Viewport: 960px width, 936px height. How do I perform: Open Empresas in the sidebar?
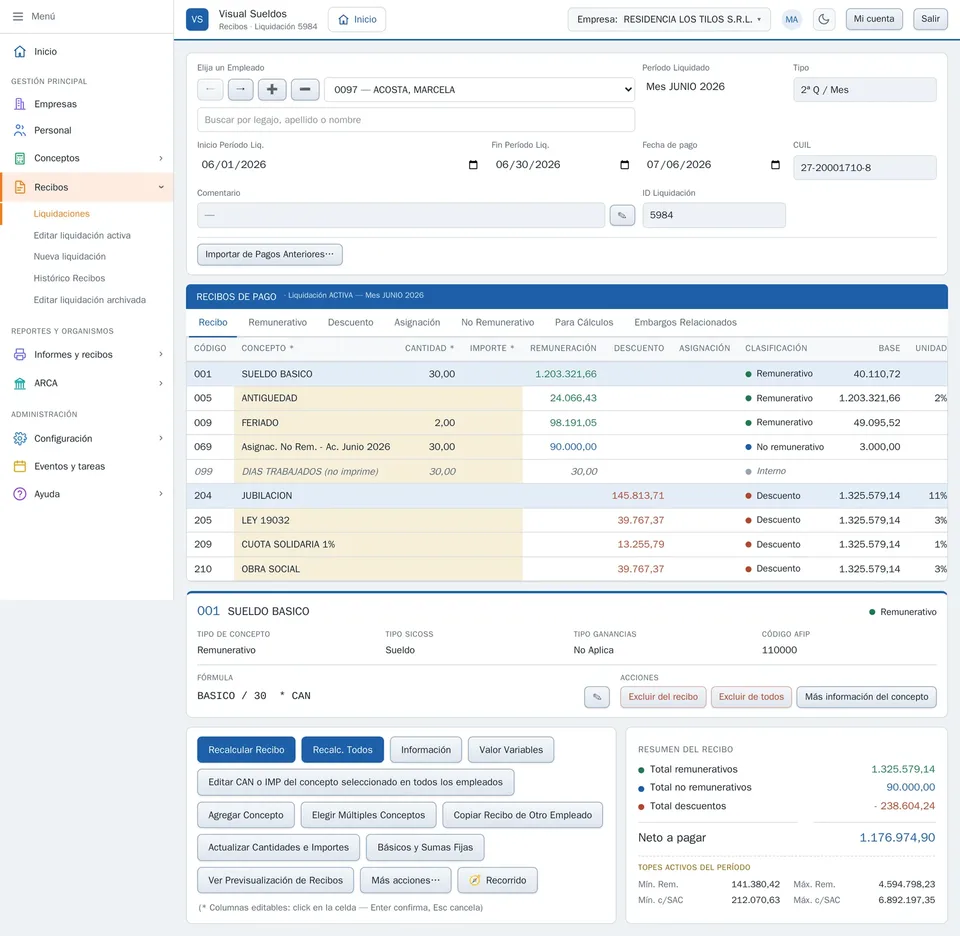point(87,104)
